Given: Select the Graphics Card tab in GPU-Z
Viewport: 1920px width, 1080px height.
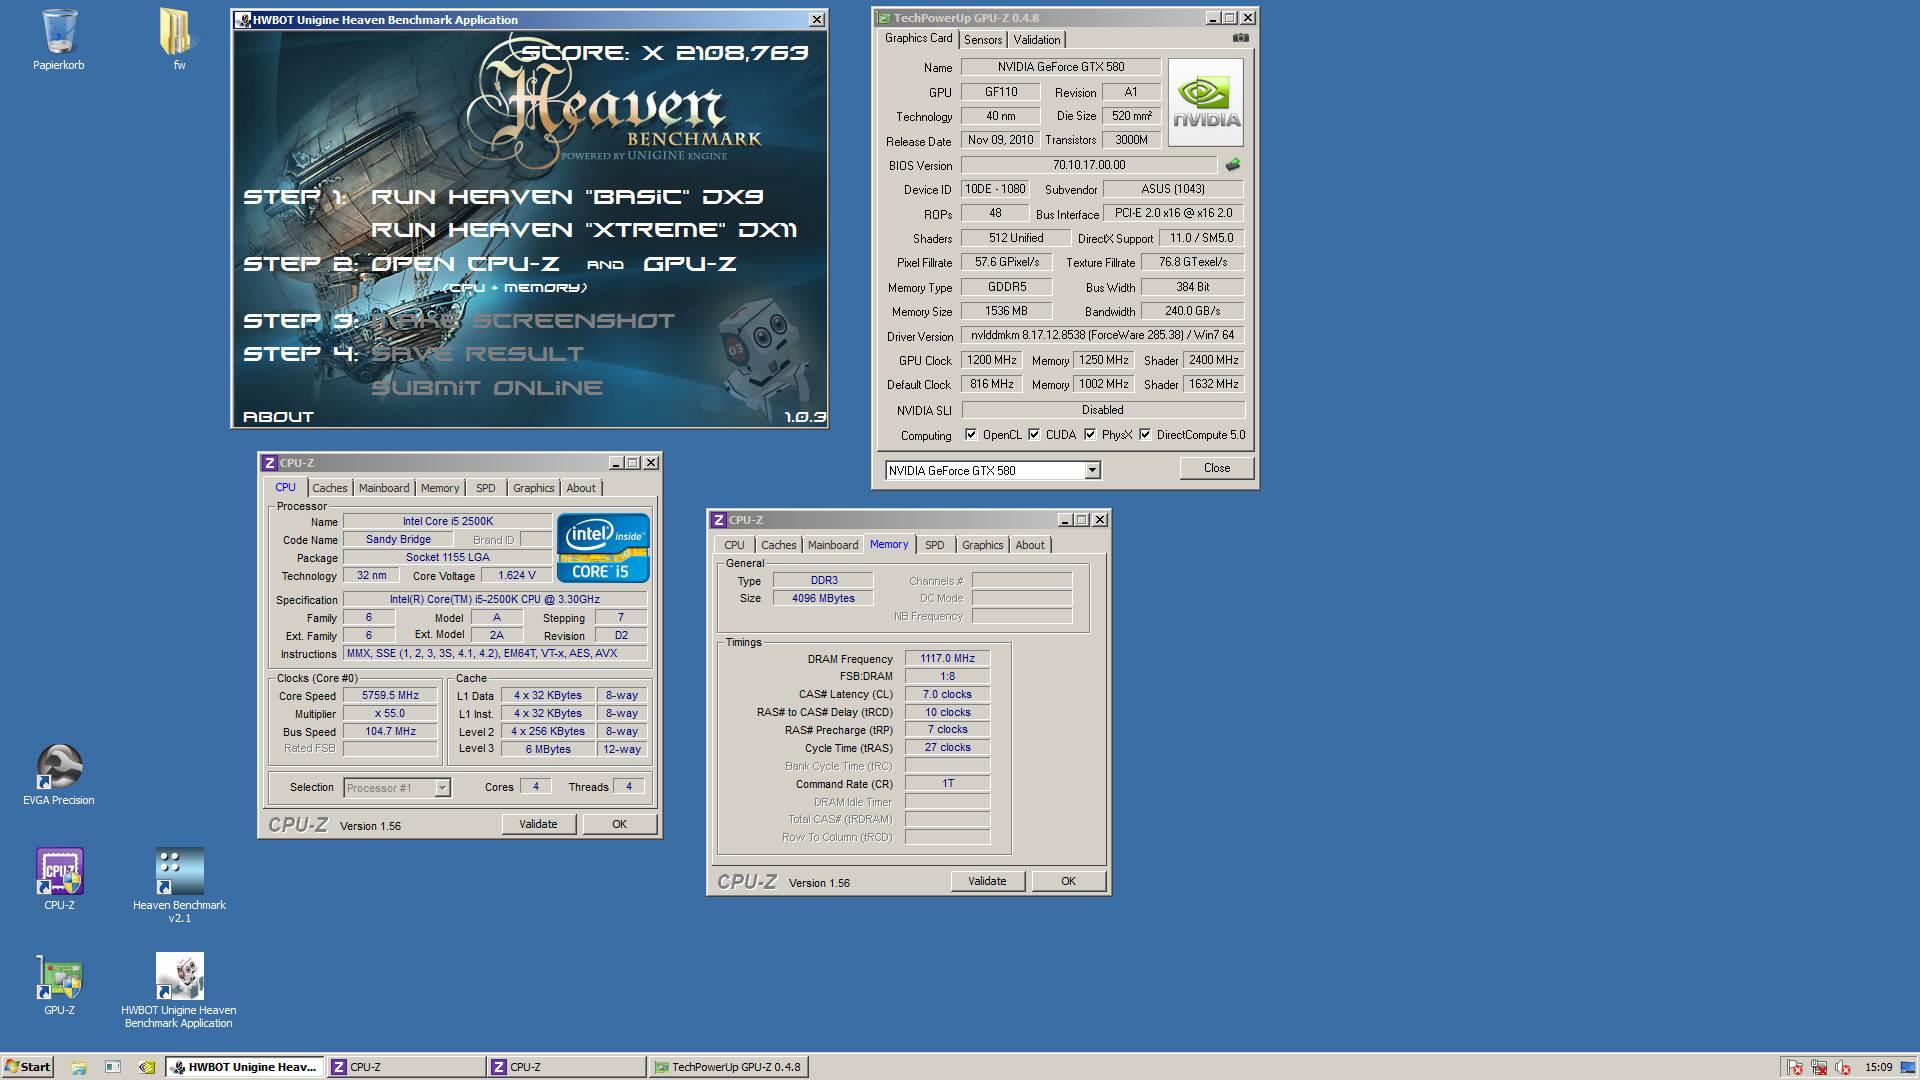Looking at the screenshot, I should pos(918,38).
